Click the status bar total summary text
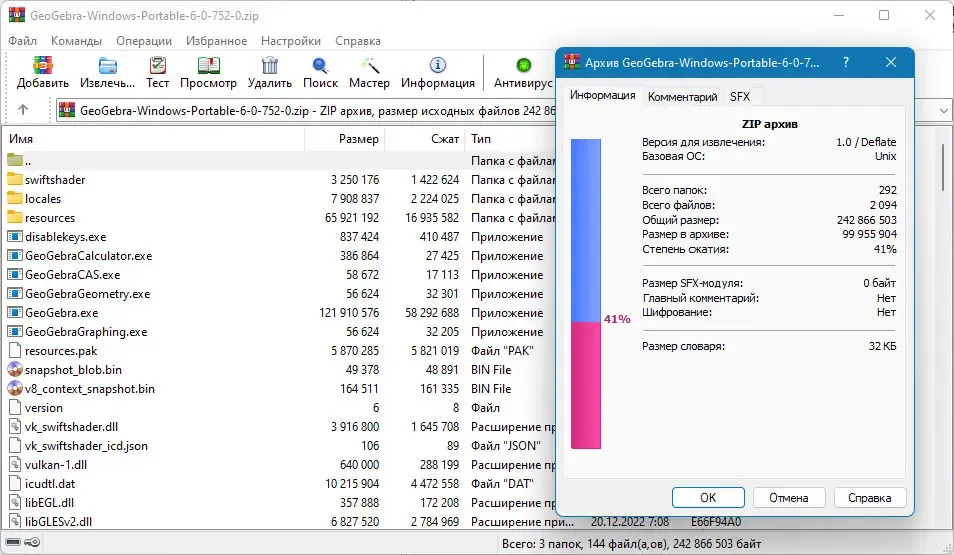The height and width of the screenshot is (555, 954). [631, 543]
